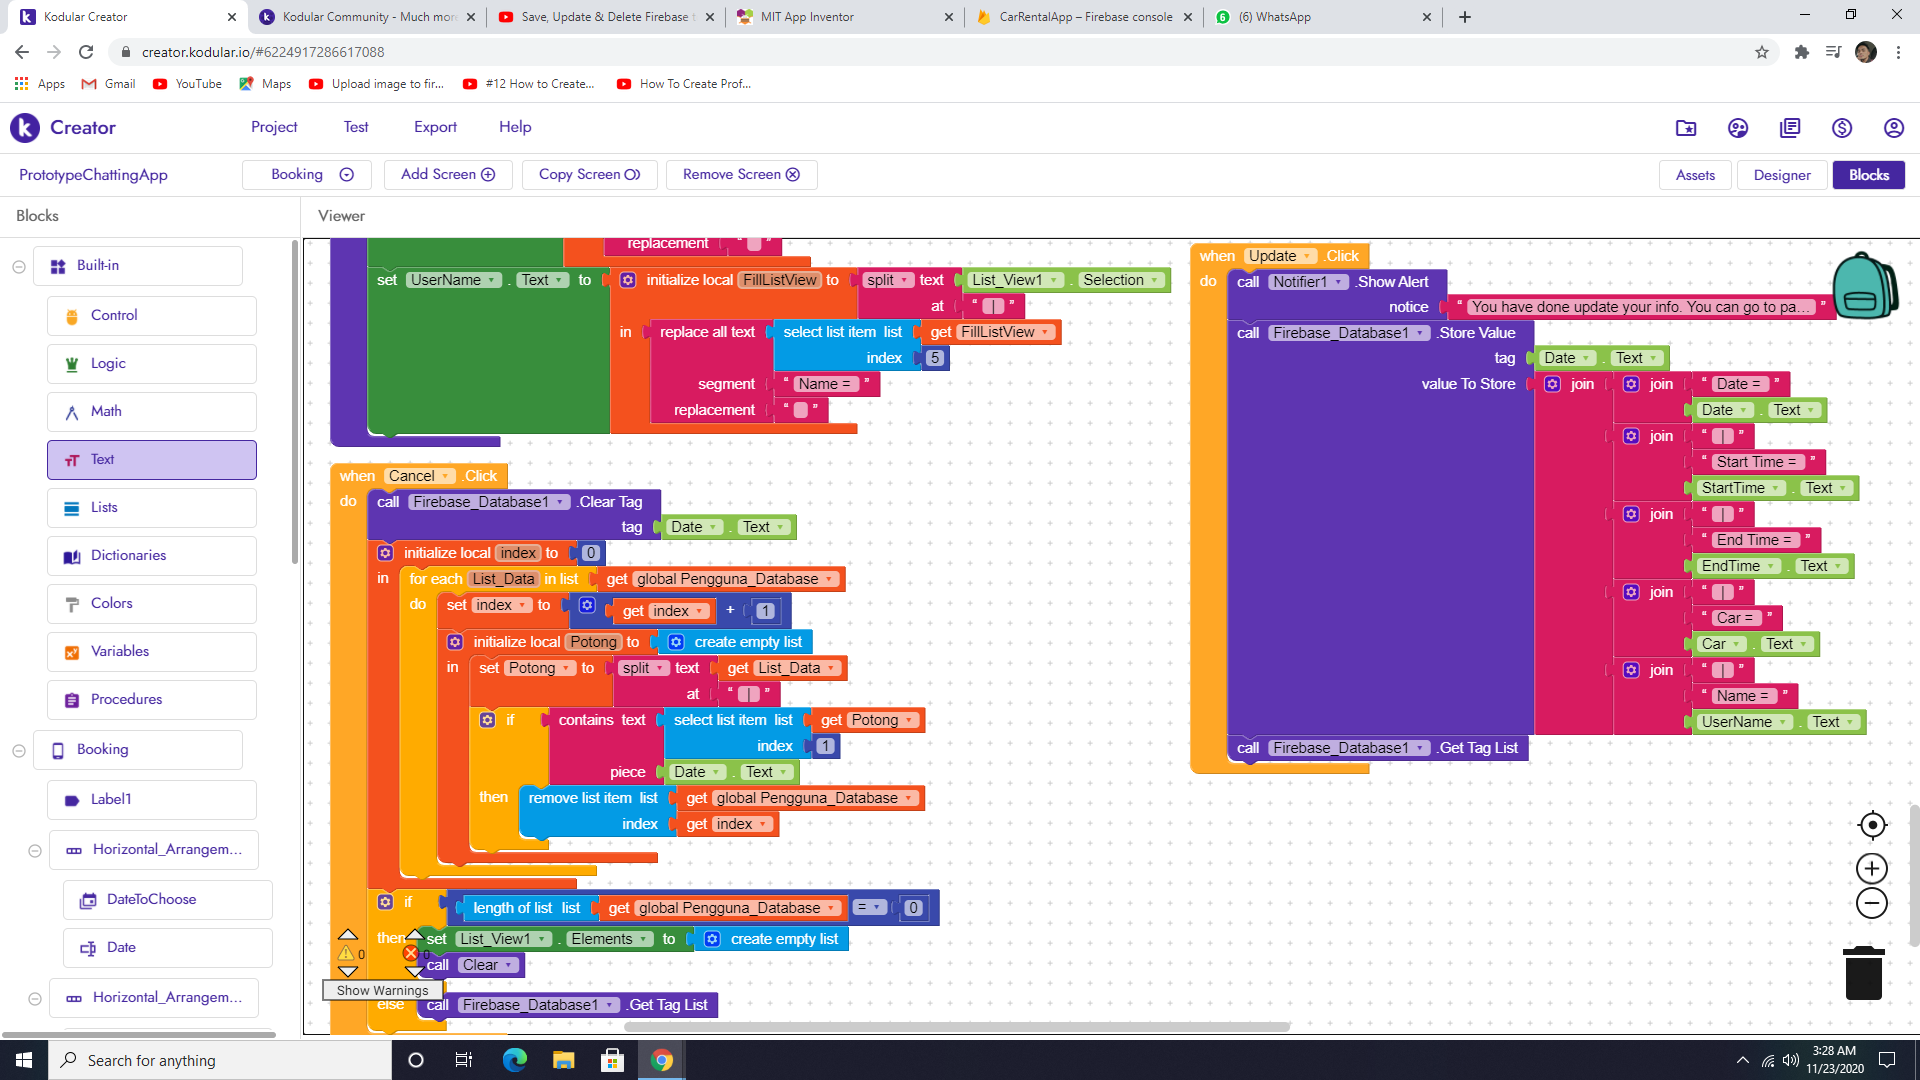This screenshot has width=1920, height=1080.
Task: Zoom out with the minus icon
Action: coord(1872,903)
